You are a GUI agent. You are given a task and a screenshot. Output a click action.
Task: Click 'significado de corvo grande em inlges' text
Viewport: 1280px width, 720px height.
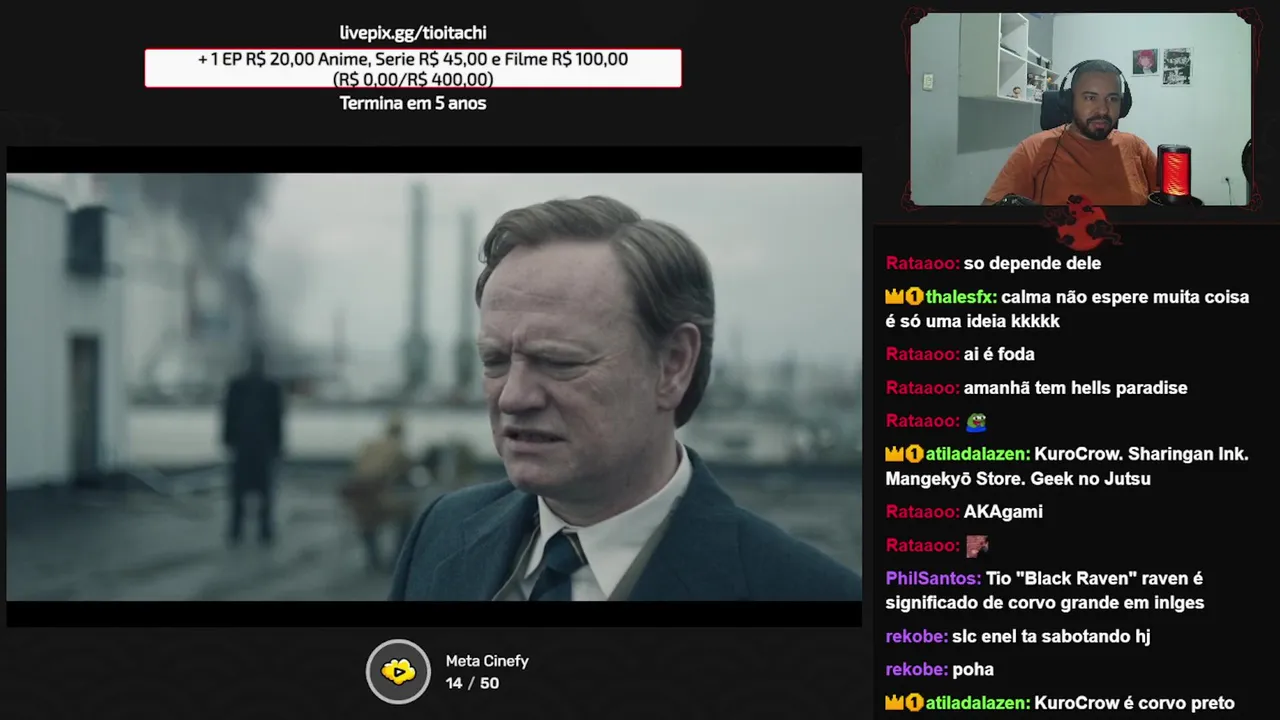click(x=1045, y=603)
